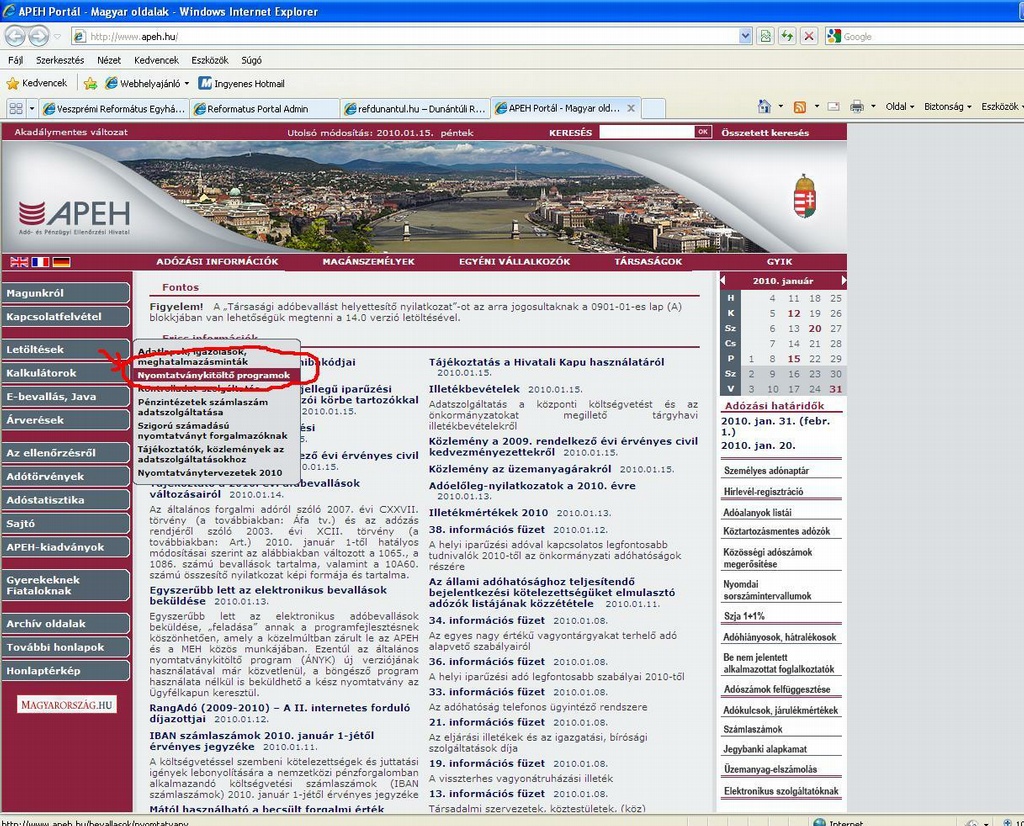Click the browser Forward arrow button
The height and width of the screenshot is (826, 1024).
point(39,36)
